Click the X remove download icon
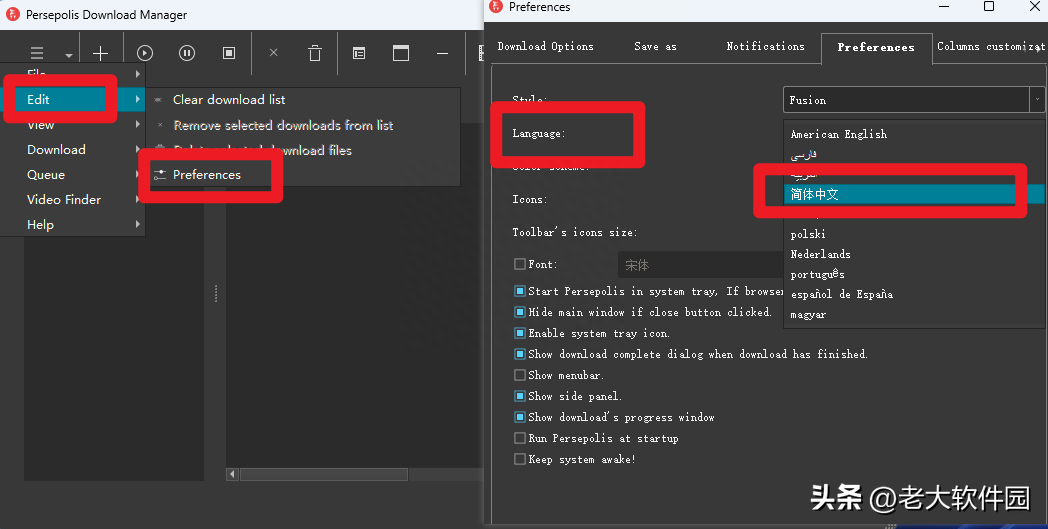The image size is (1048, 529). pos(274,53)
